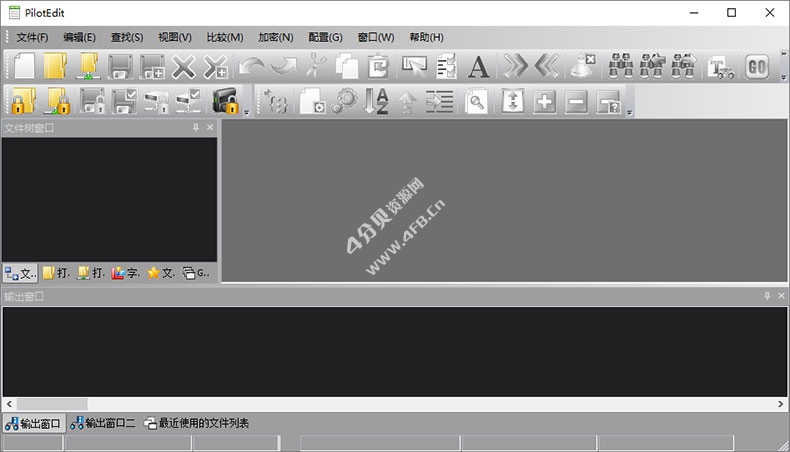
Task: Click the GO button icon
Action: pos(757,67)
